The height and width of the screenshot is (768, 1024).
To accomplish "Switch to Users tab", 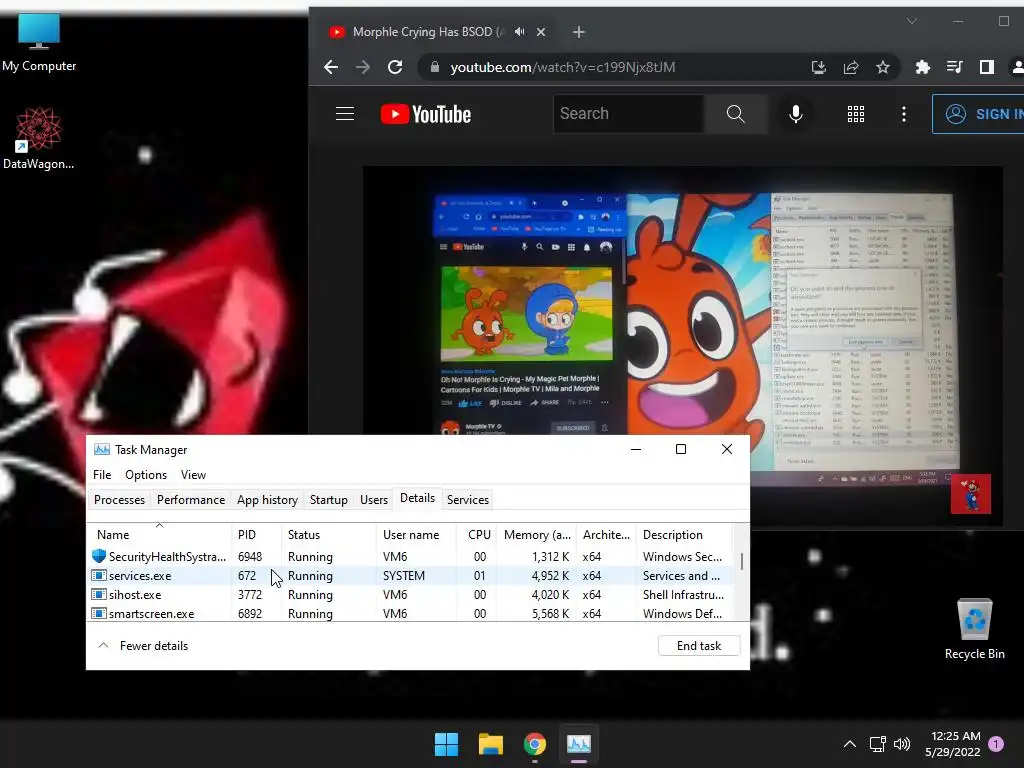I will pyautogui.click(x=374, y=500).
